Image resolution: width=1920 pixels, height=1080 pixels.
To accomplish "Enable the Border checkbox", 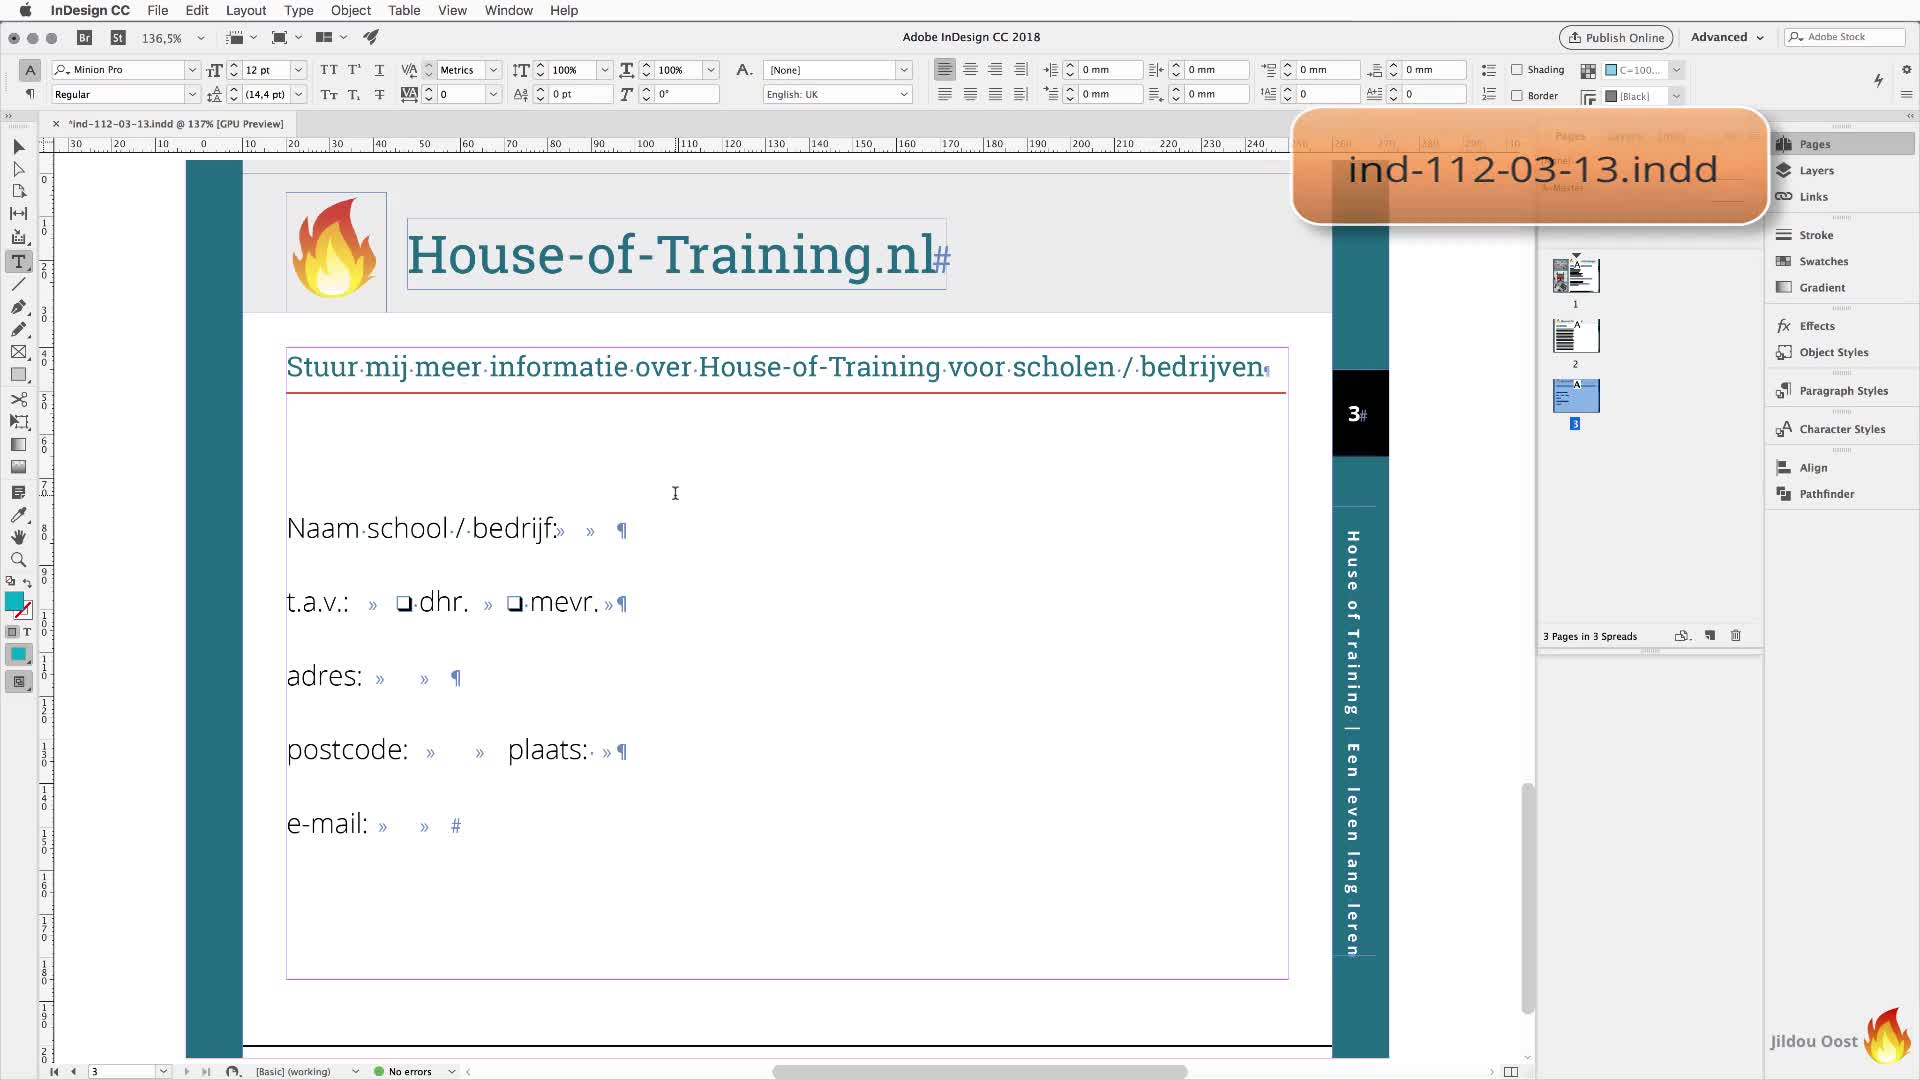I will [1517, 95].
